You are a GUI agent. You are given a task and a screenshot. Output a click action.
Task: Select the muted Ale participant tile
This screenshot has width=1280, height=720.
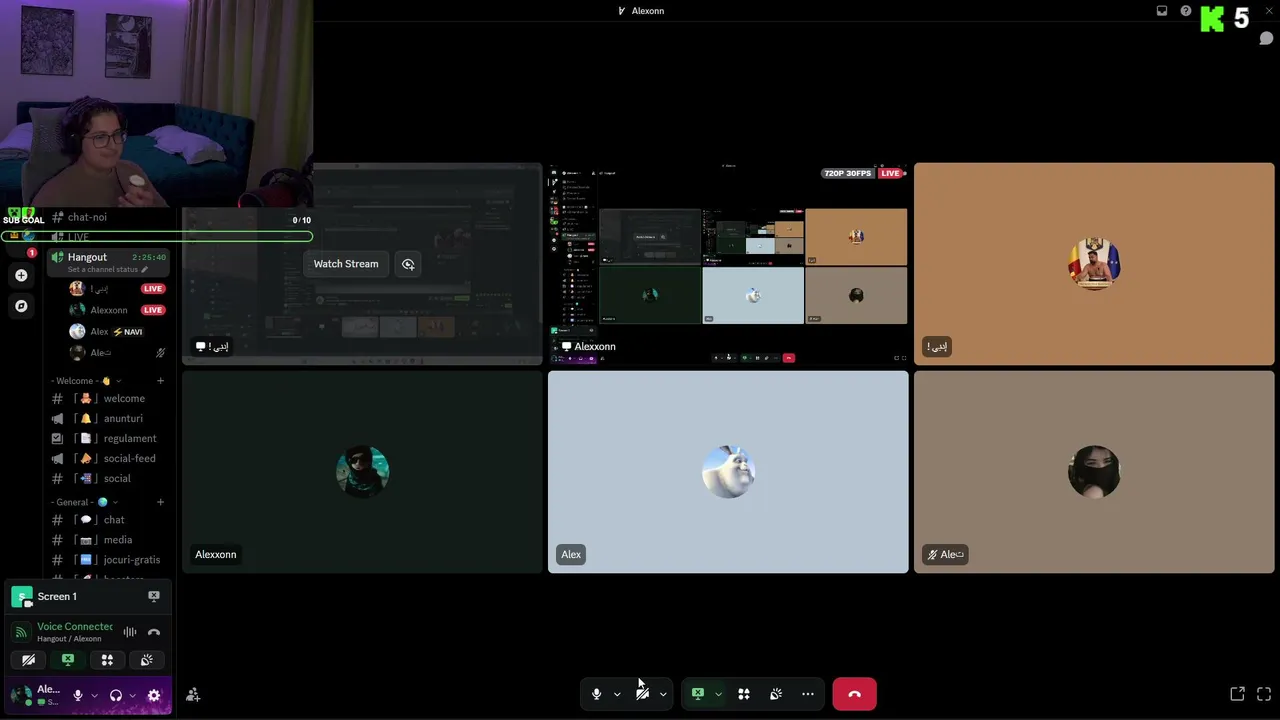tap(1094, 472)
